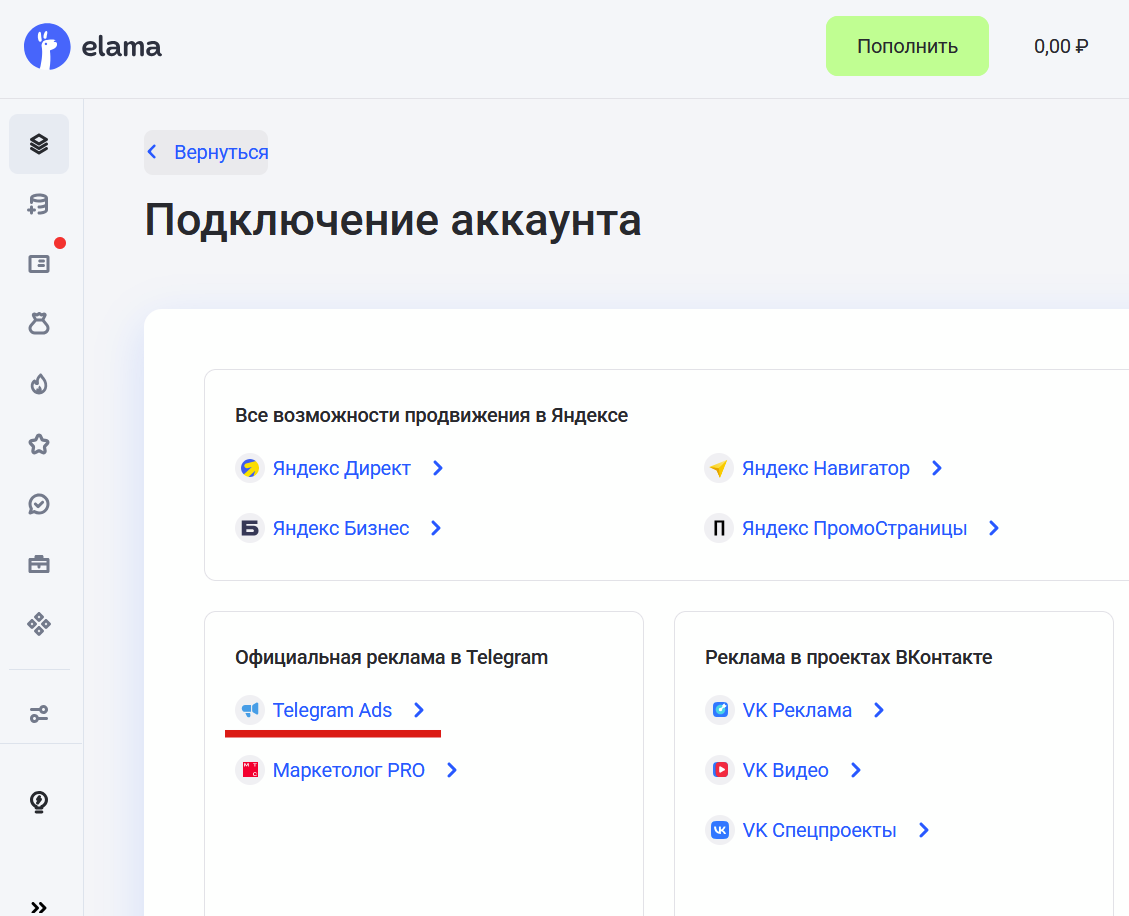Open Telegram Ads connection link
Screen dimensions: 1129x916
pos(332,710)
